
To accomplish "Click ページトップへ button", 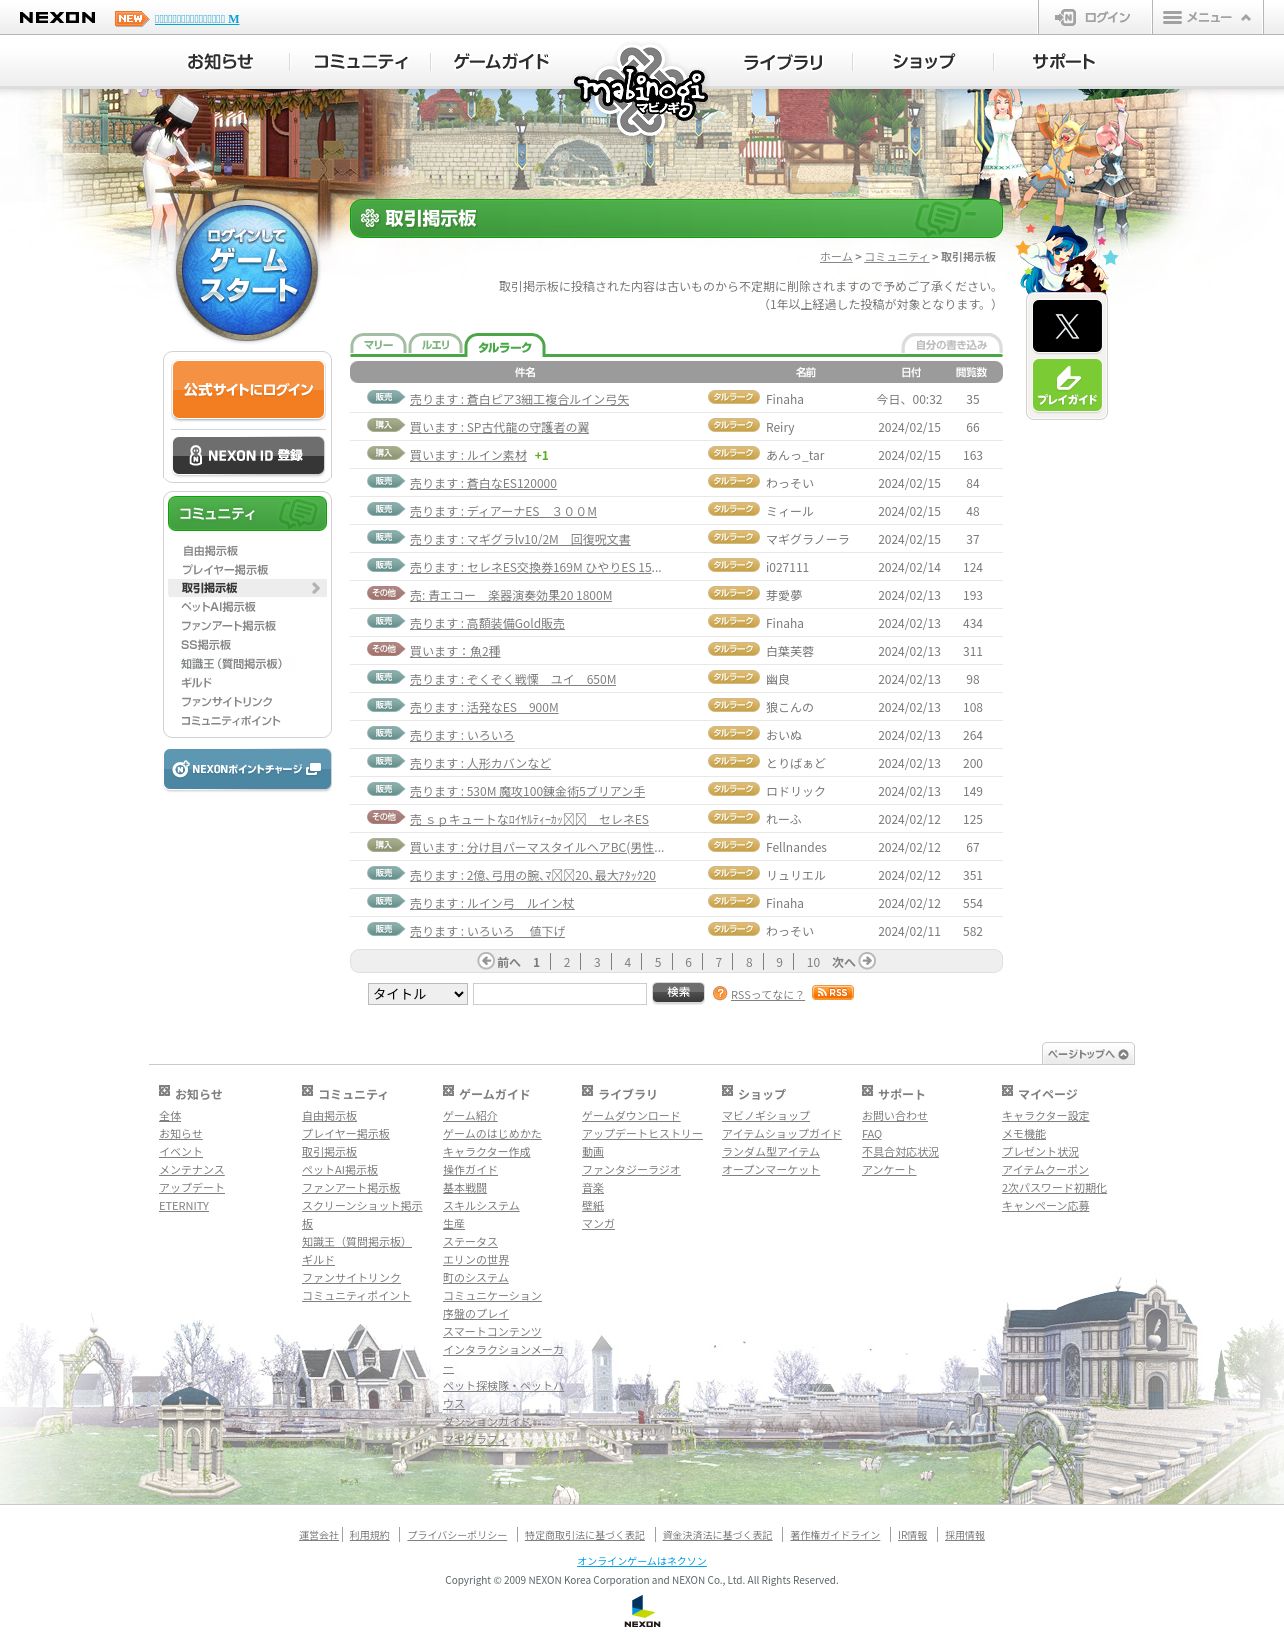I will coord(1088,1054).
